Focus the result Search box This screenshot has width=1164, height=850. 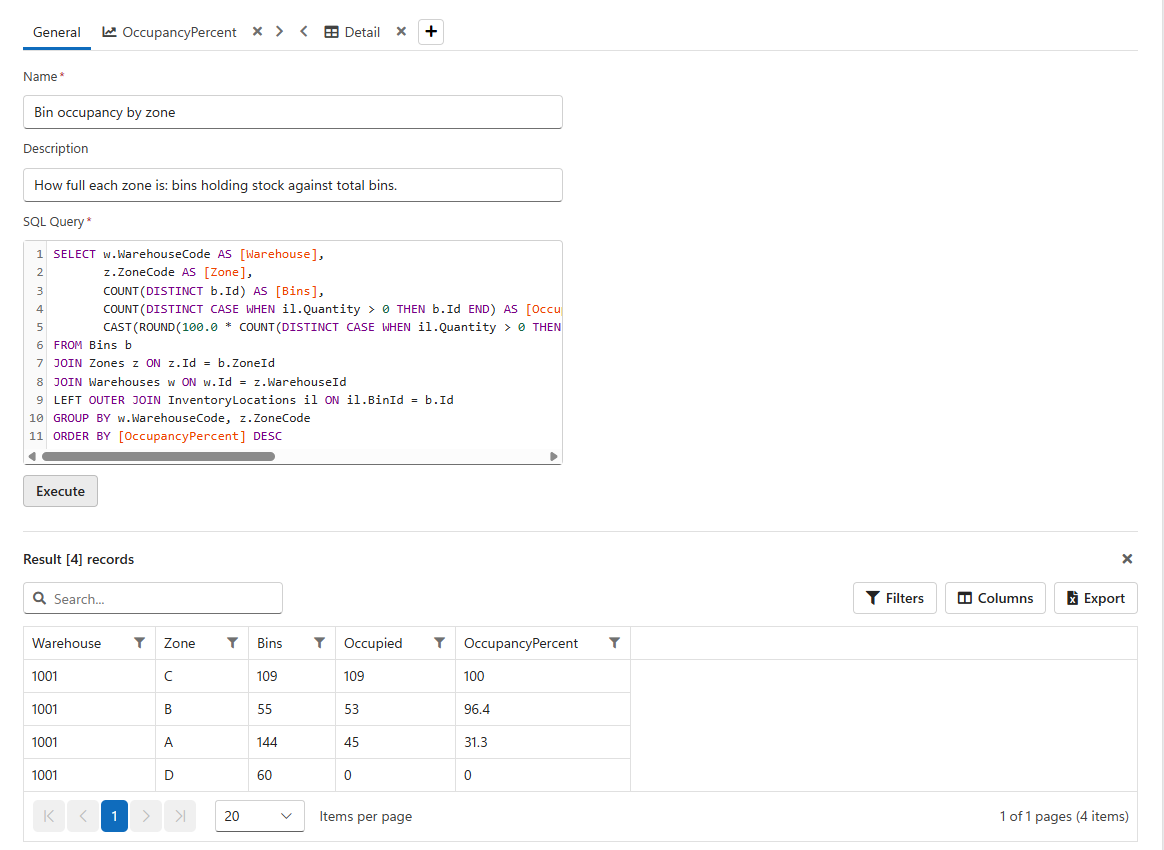(153, 598)
